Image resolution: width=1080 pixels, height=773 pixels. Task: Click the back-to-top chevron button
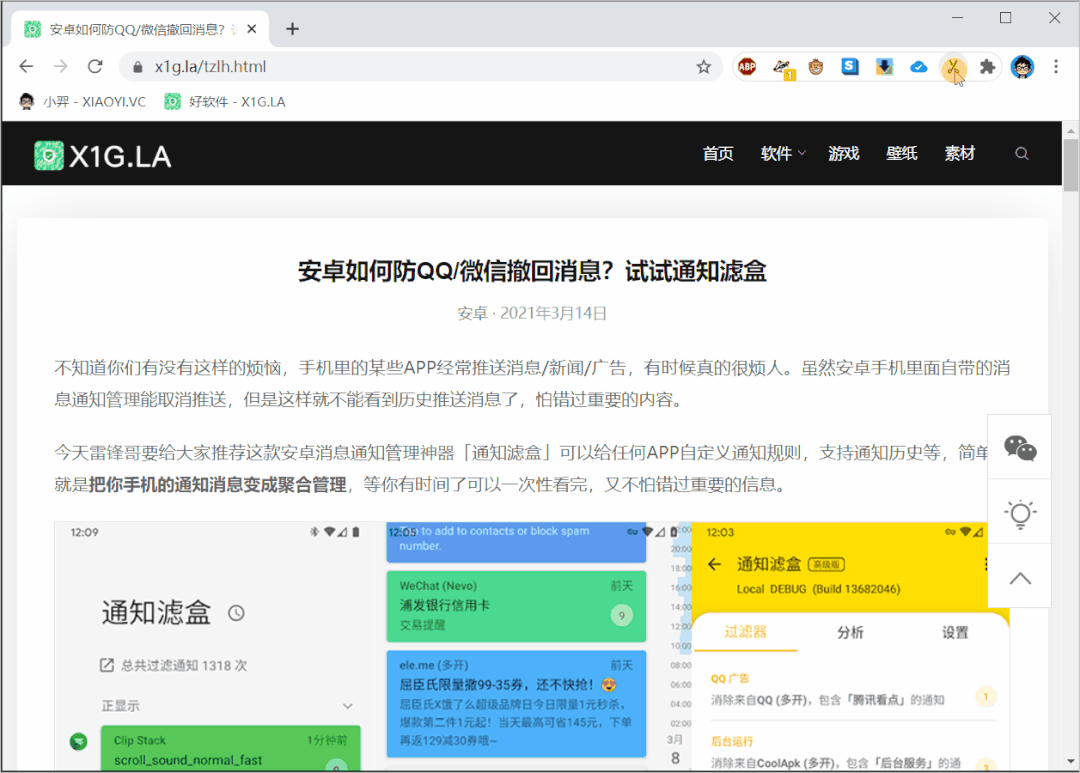(x=1020, y=578)
